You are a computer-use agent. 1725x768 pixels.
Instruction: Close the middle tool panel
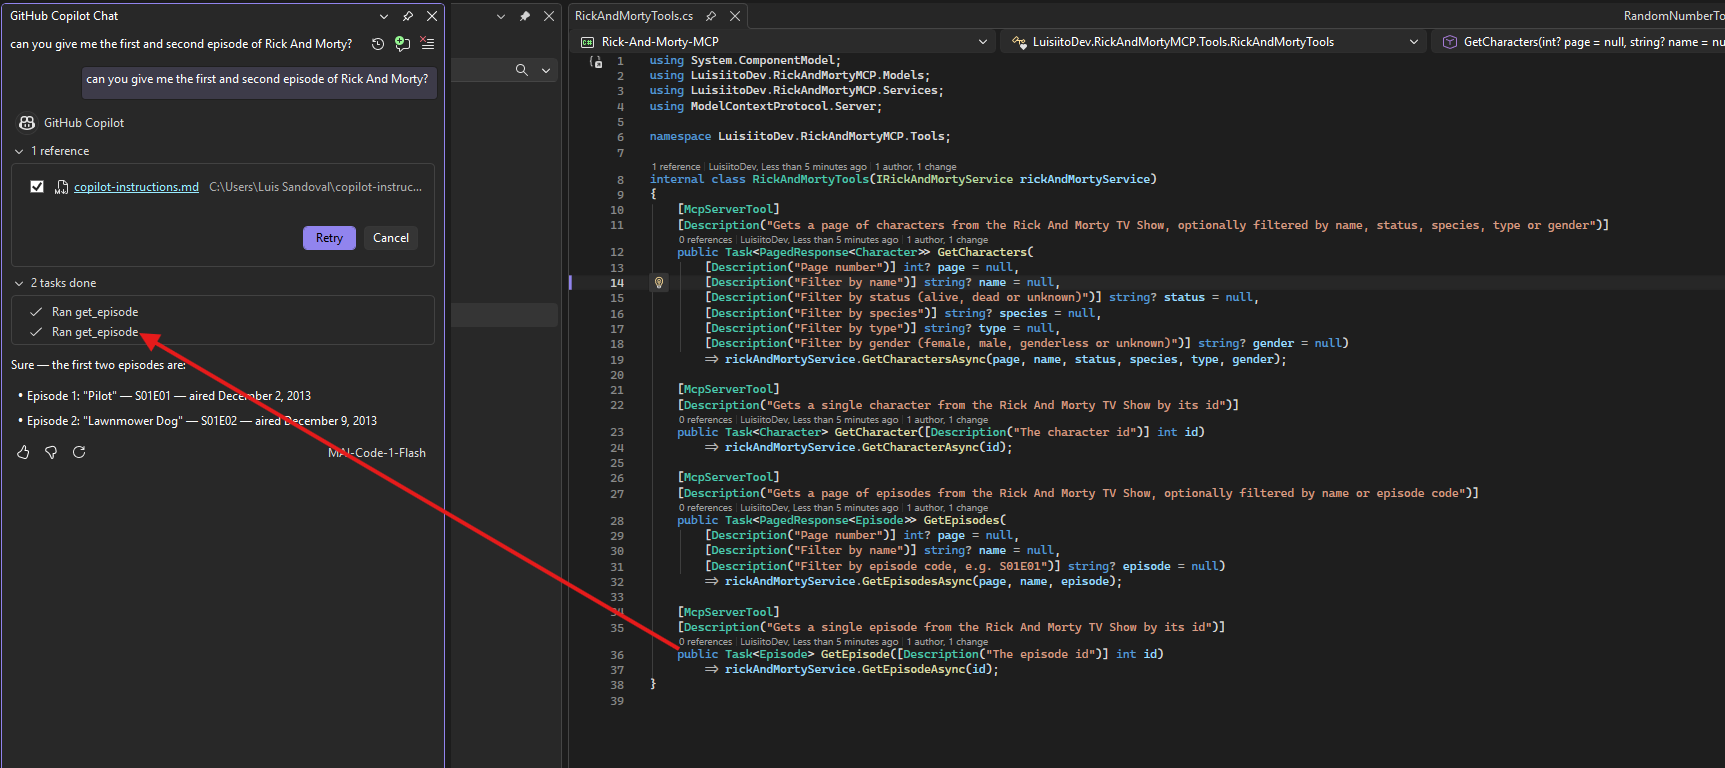pos(549,16)
